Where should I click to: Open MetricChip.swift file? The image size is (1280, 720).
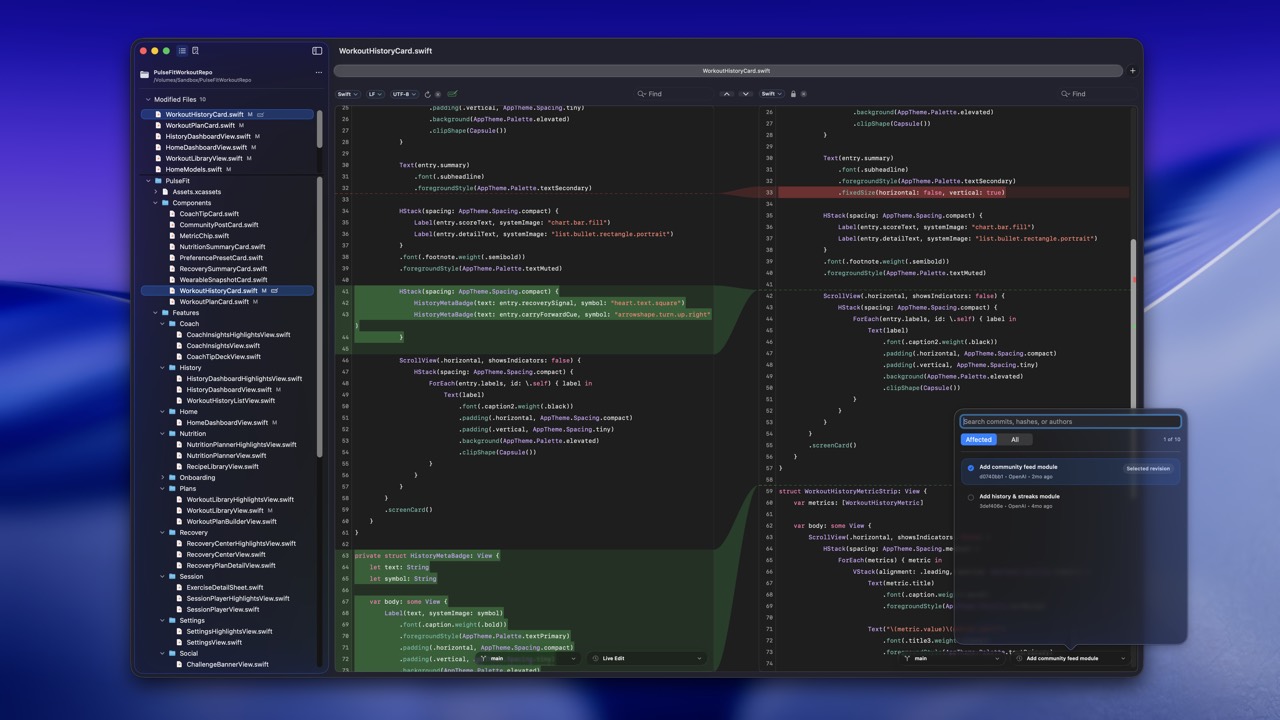coord(204,236)
